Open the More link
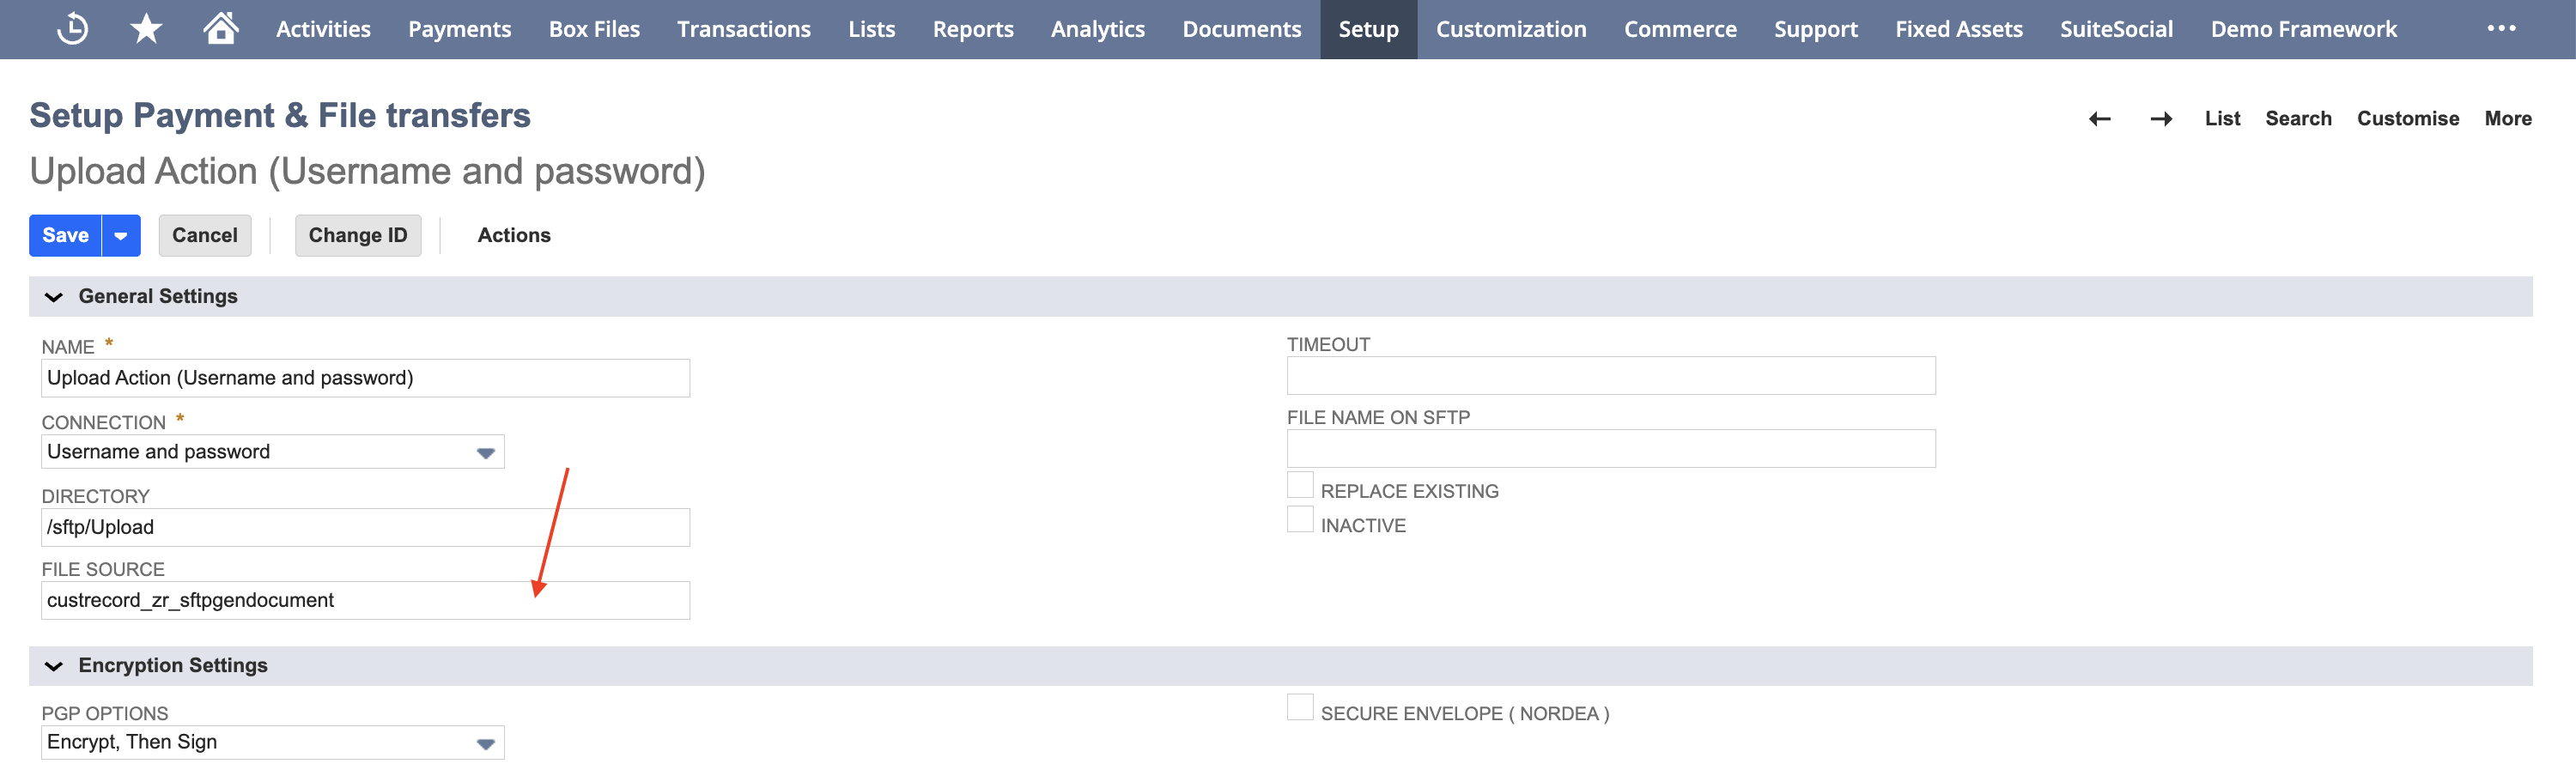The width and height of the screenshot is (2576, 776). pos(2508,119)
